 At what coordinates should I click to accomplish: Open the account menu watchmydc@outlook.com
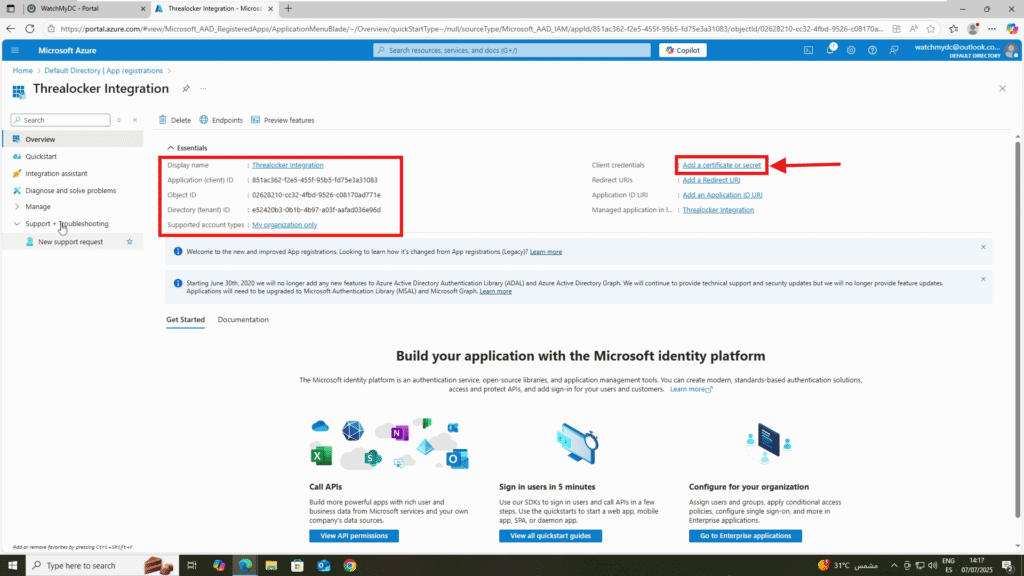pos(966,50)
